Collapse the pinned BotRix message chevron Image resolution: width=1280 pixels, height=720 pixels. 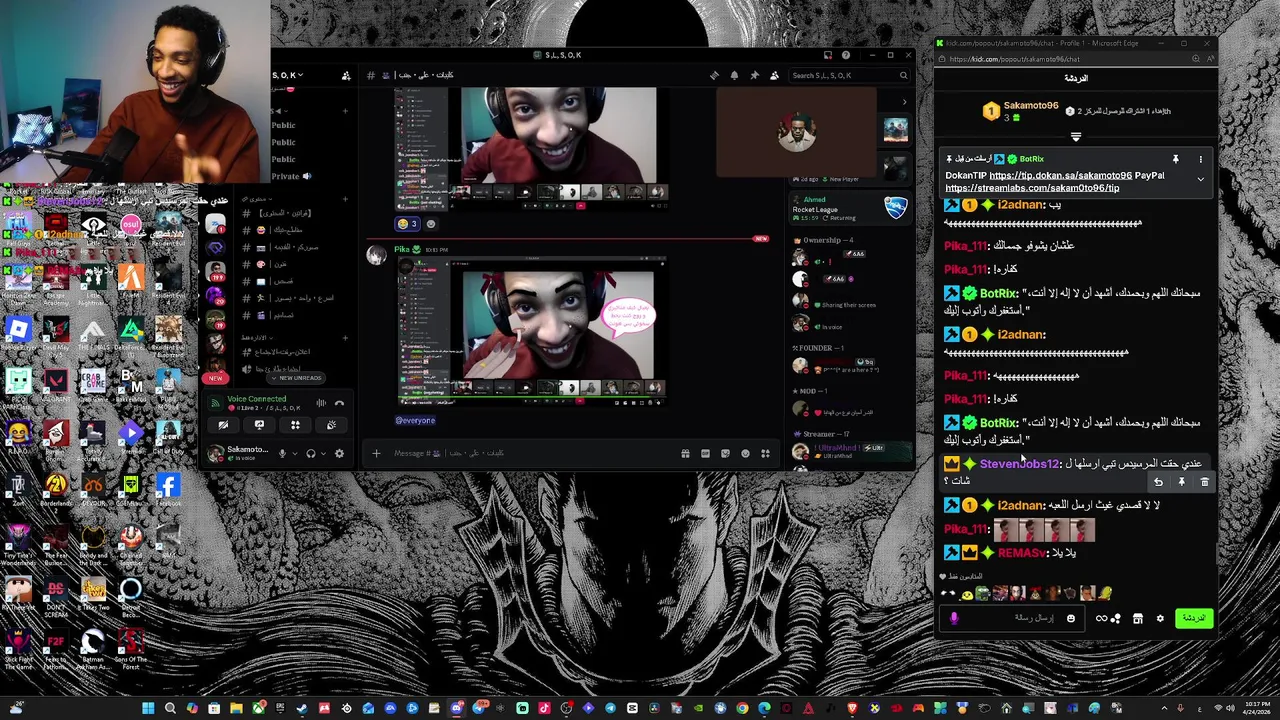pos(1201,179)
